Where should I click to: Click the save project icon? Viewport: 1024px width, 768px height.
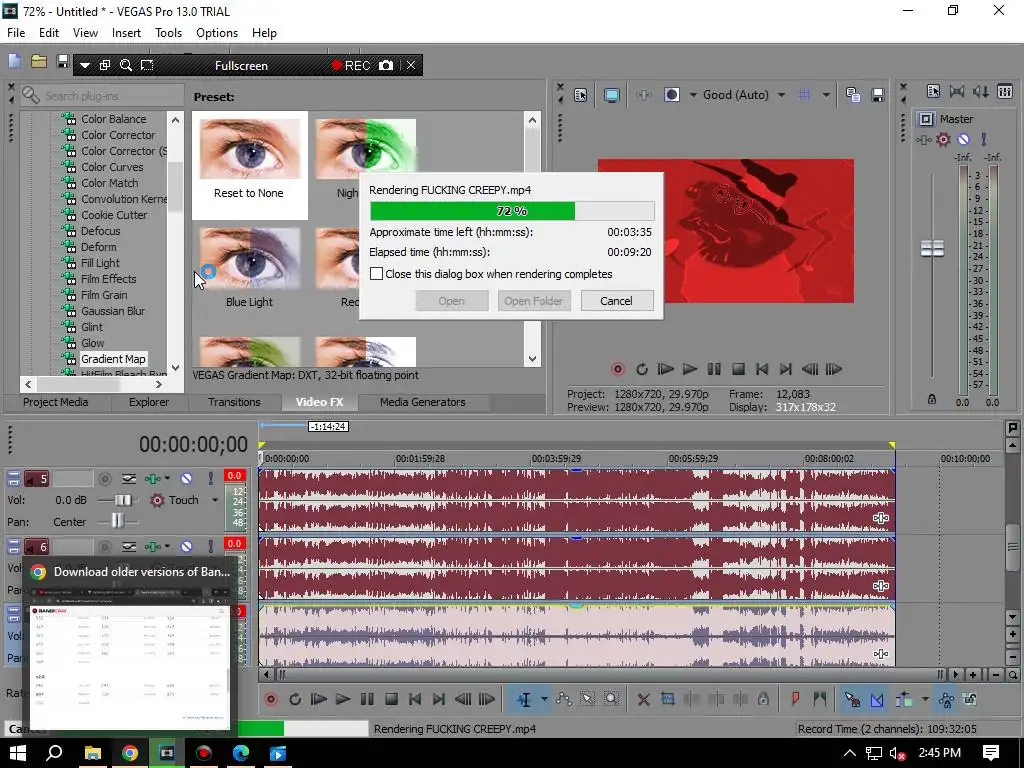point(62,62)
